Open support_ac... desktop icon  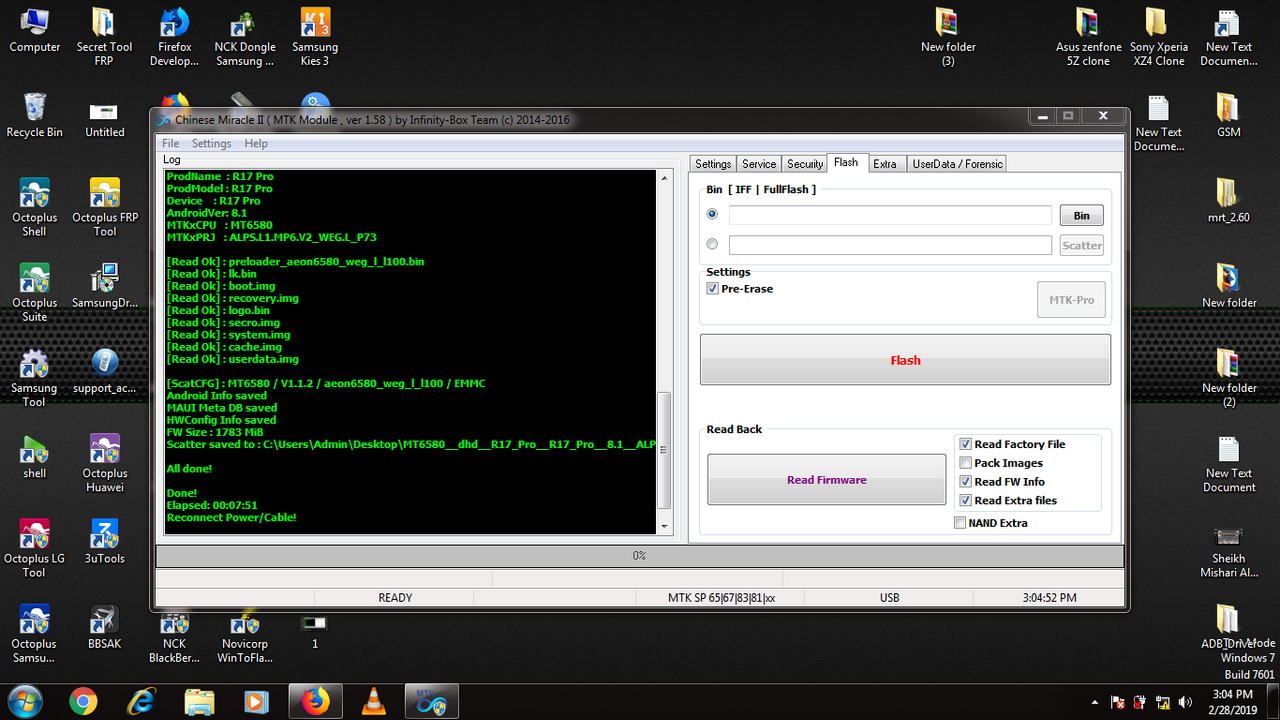105,372
